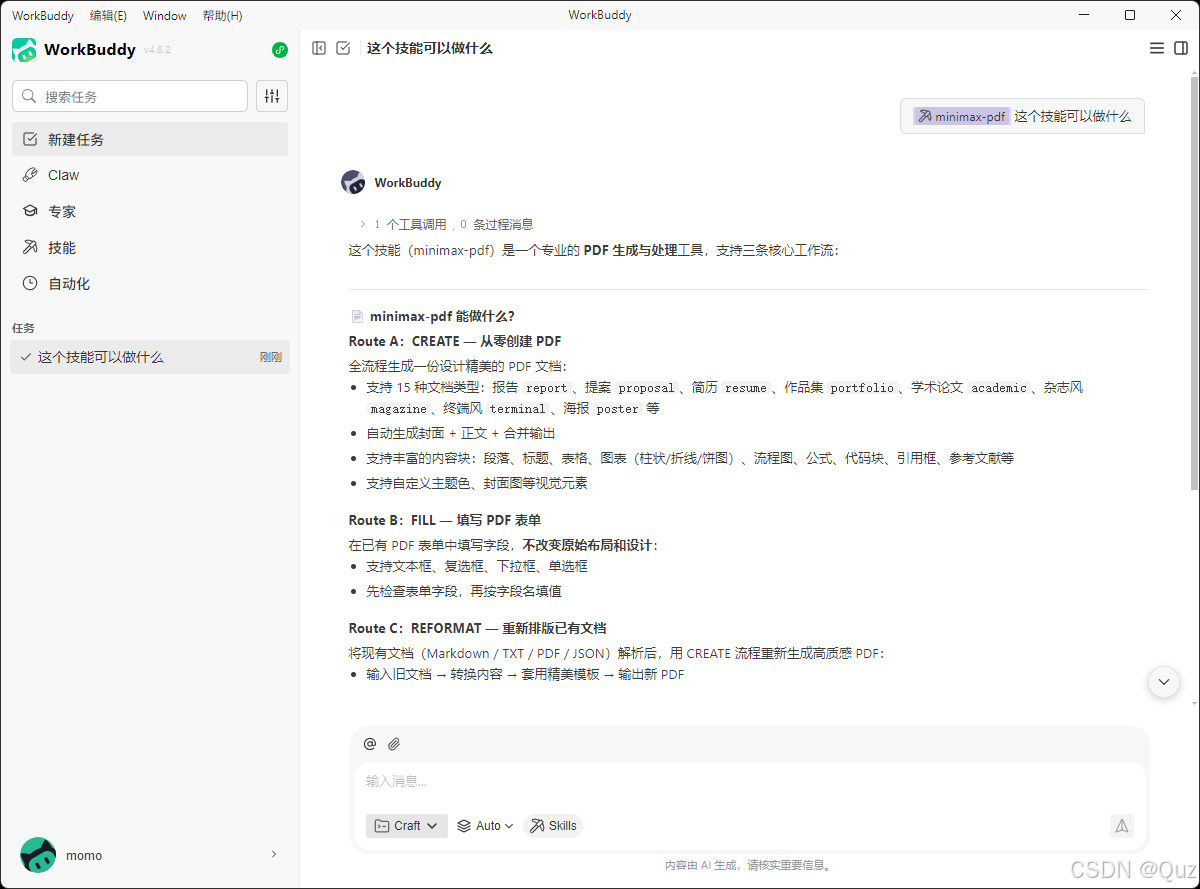Click the attachment paperclip icon in message box
The width and height of the screenshot is (1200, 889).
pyautogui.click(x=394, y=744)
